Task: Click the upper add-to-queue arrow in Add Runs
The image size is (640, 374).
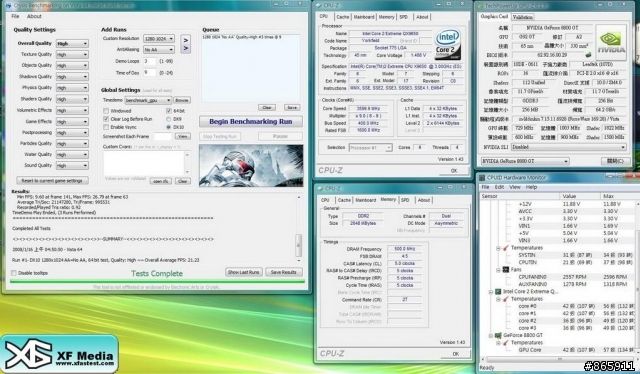Action: point(186,40)
